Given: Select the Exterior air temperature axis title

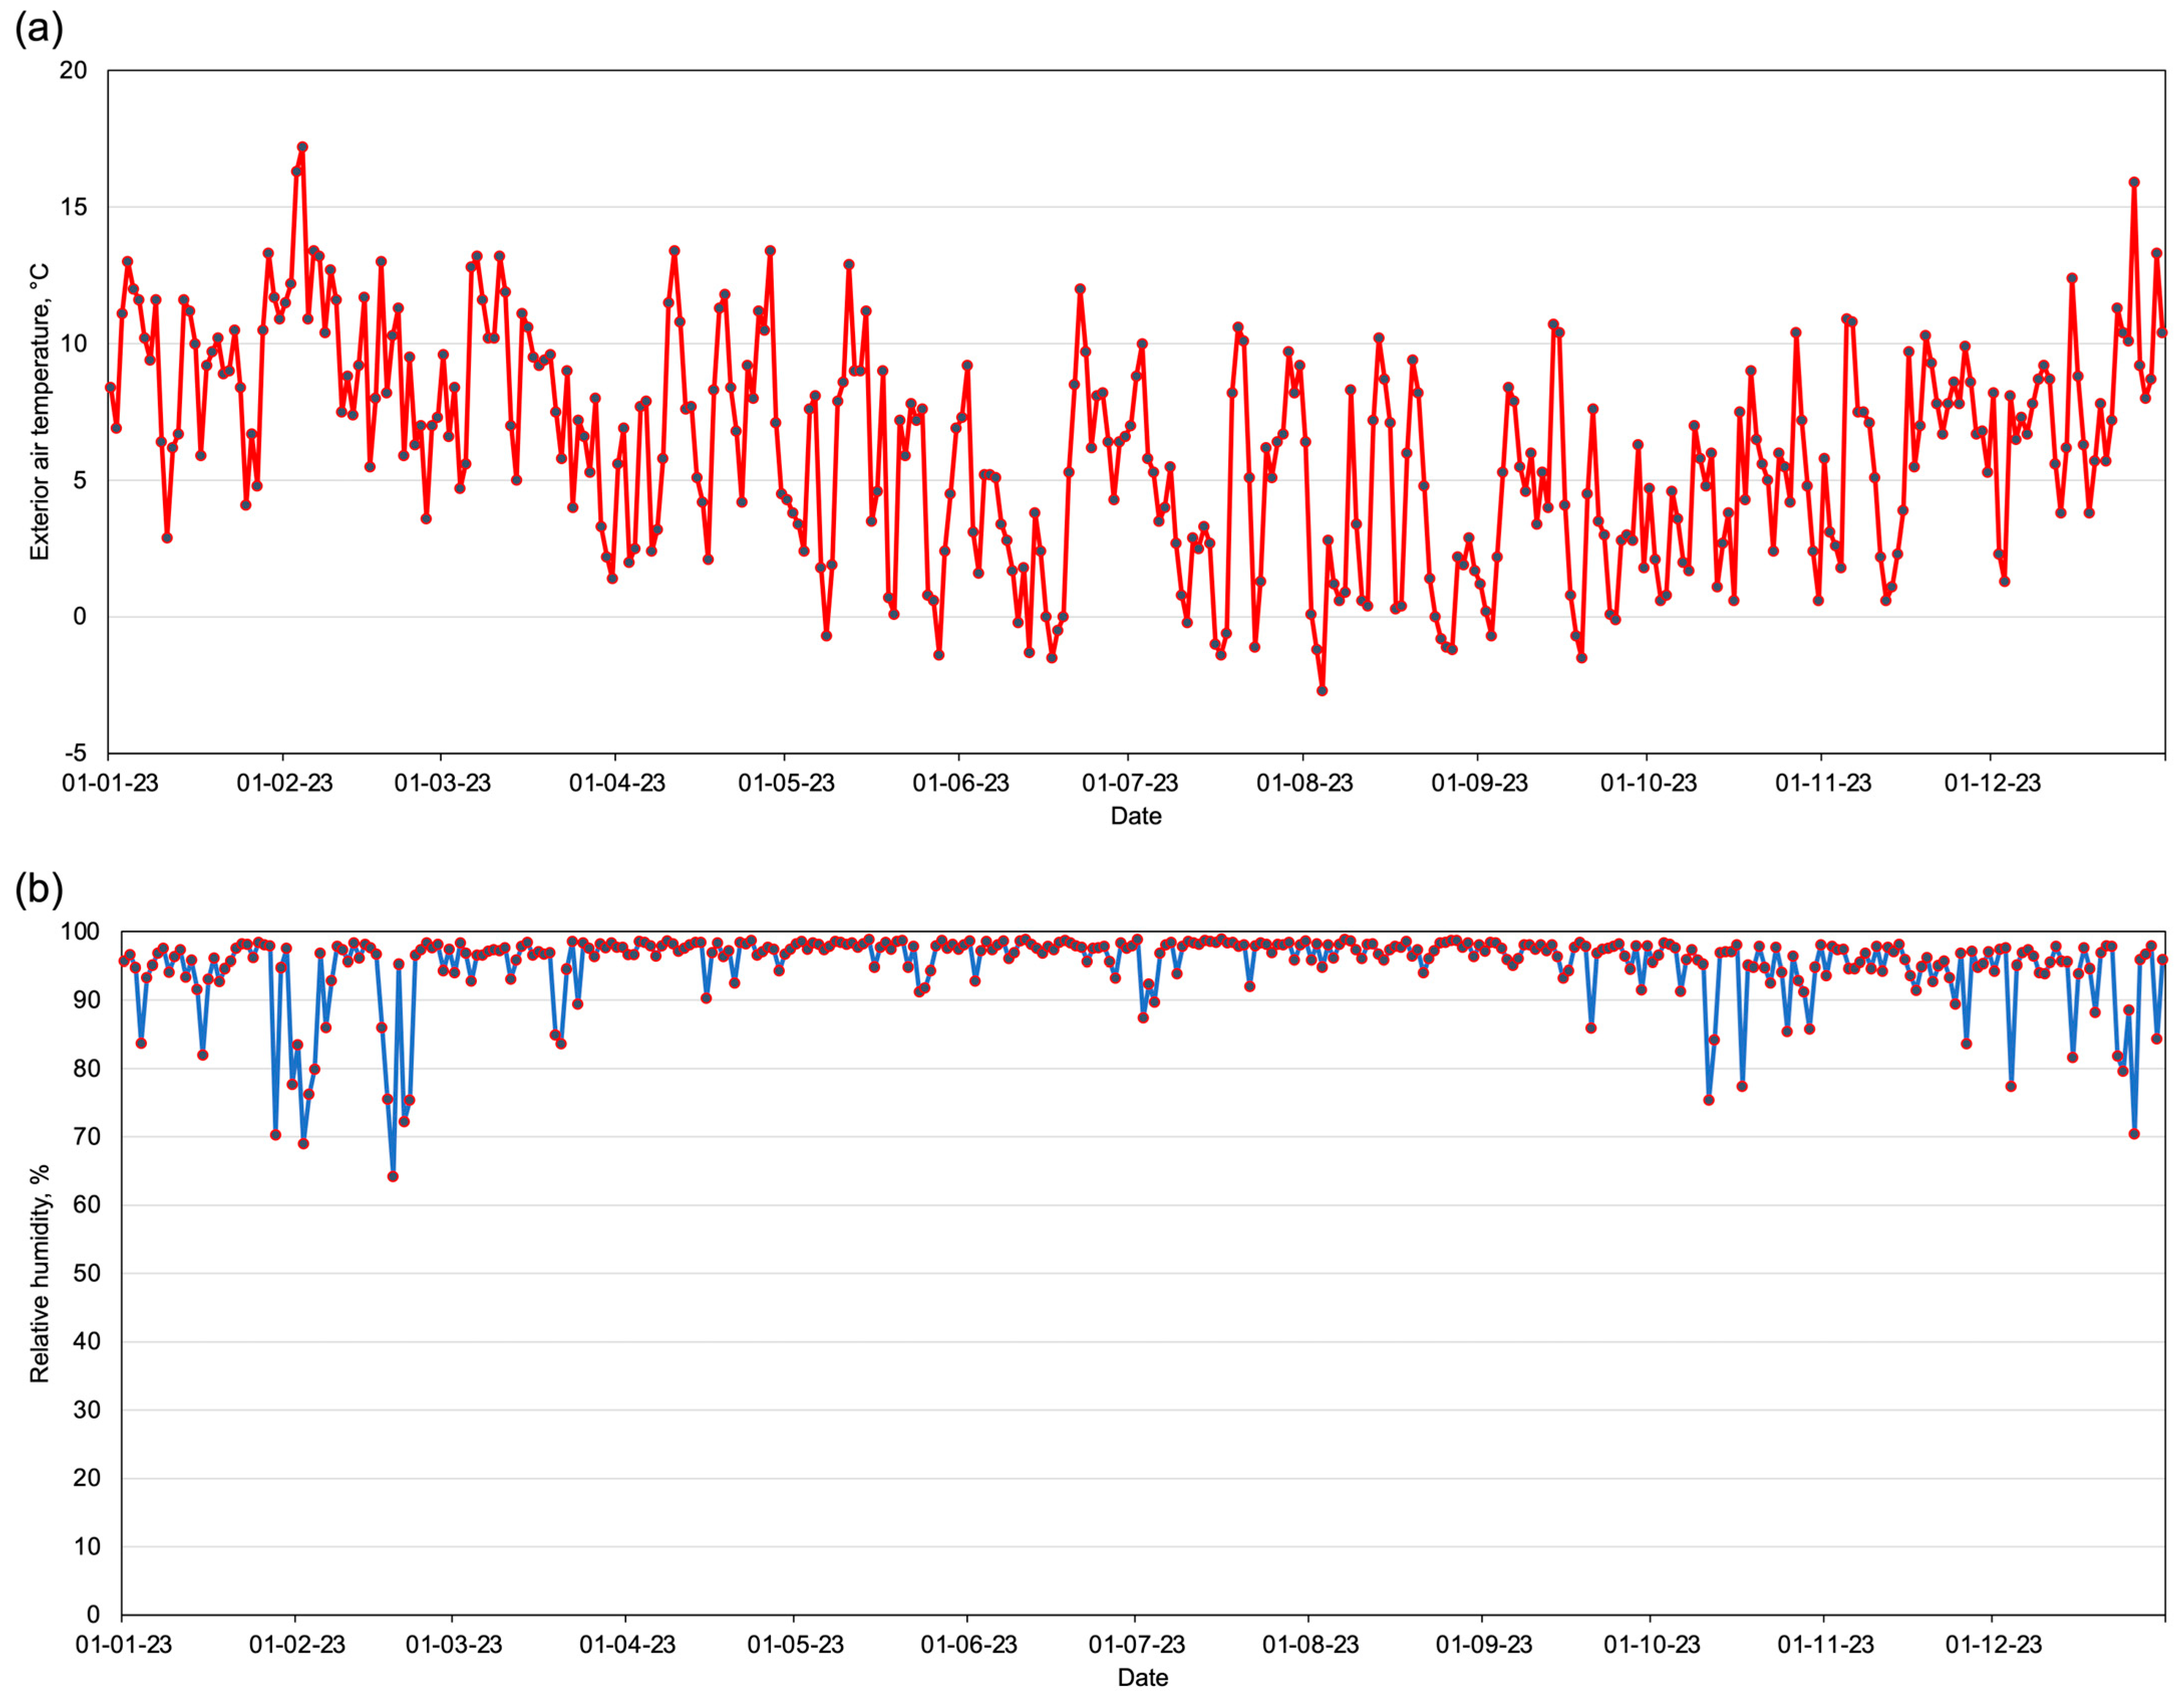Looking at the screenshot, I should pyautogui.click(x=39, y=411).
